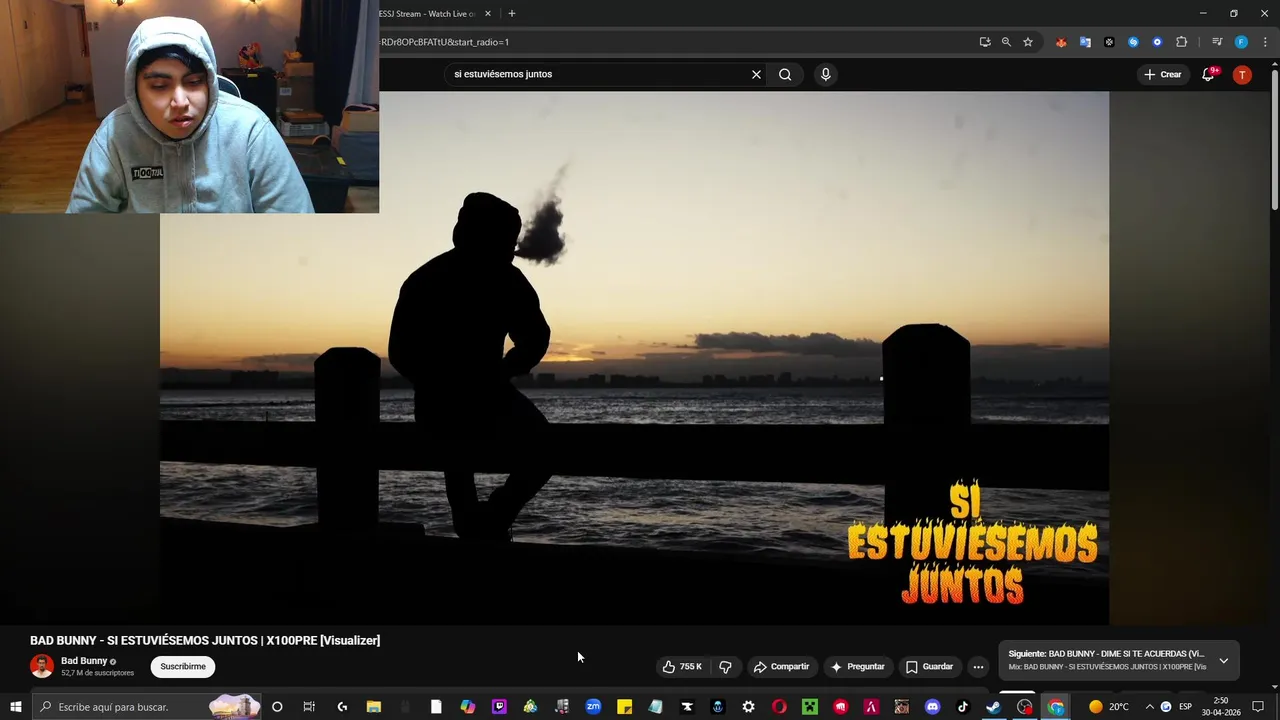1280x720 pixels.
Task: Click the video title BAD BUNNY - SI ESTUVIÉSEMOS JUNTOS
Action: (x=205, y=640)
